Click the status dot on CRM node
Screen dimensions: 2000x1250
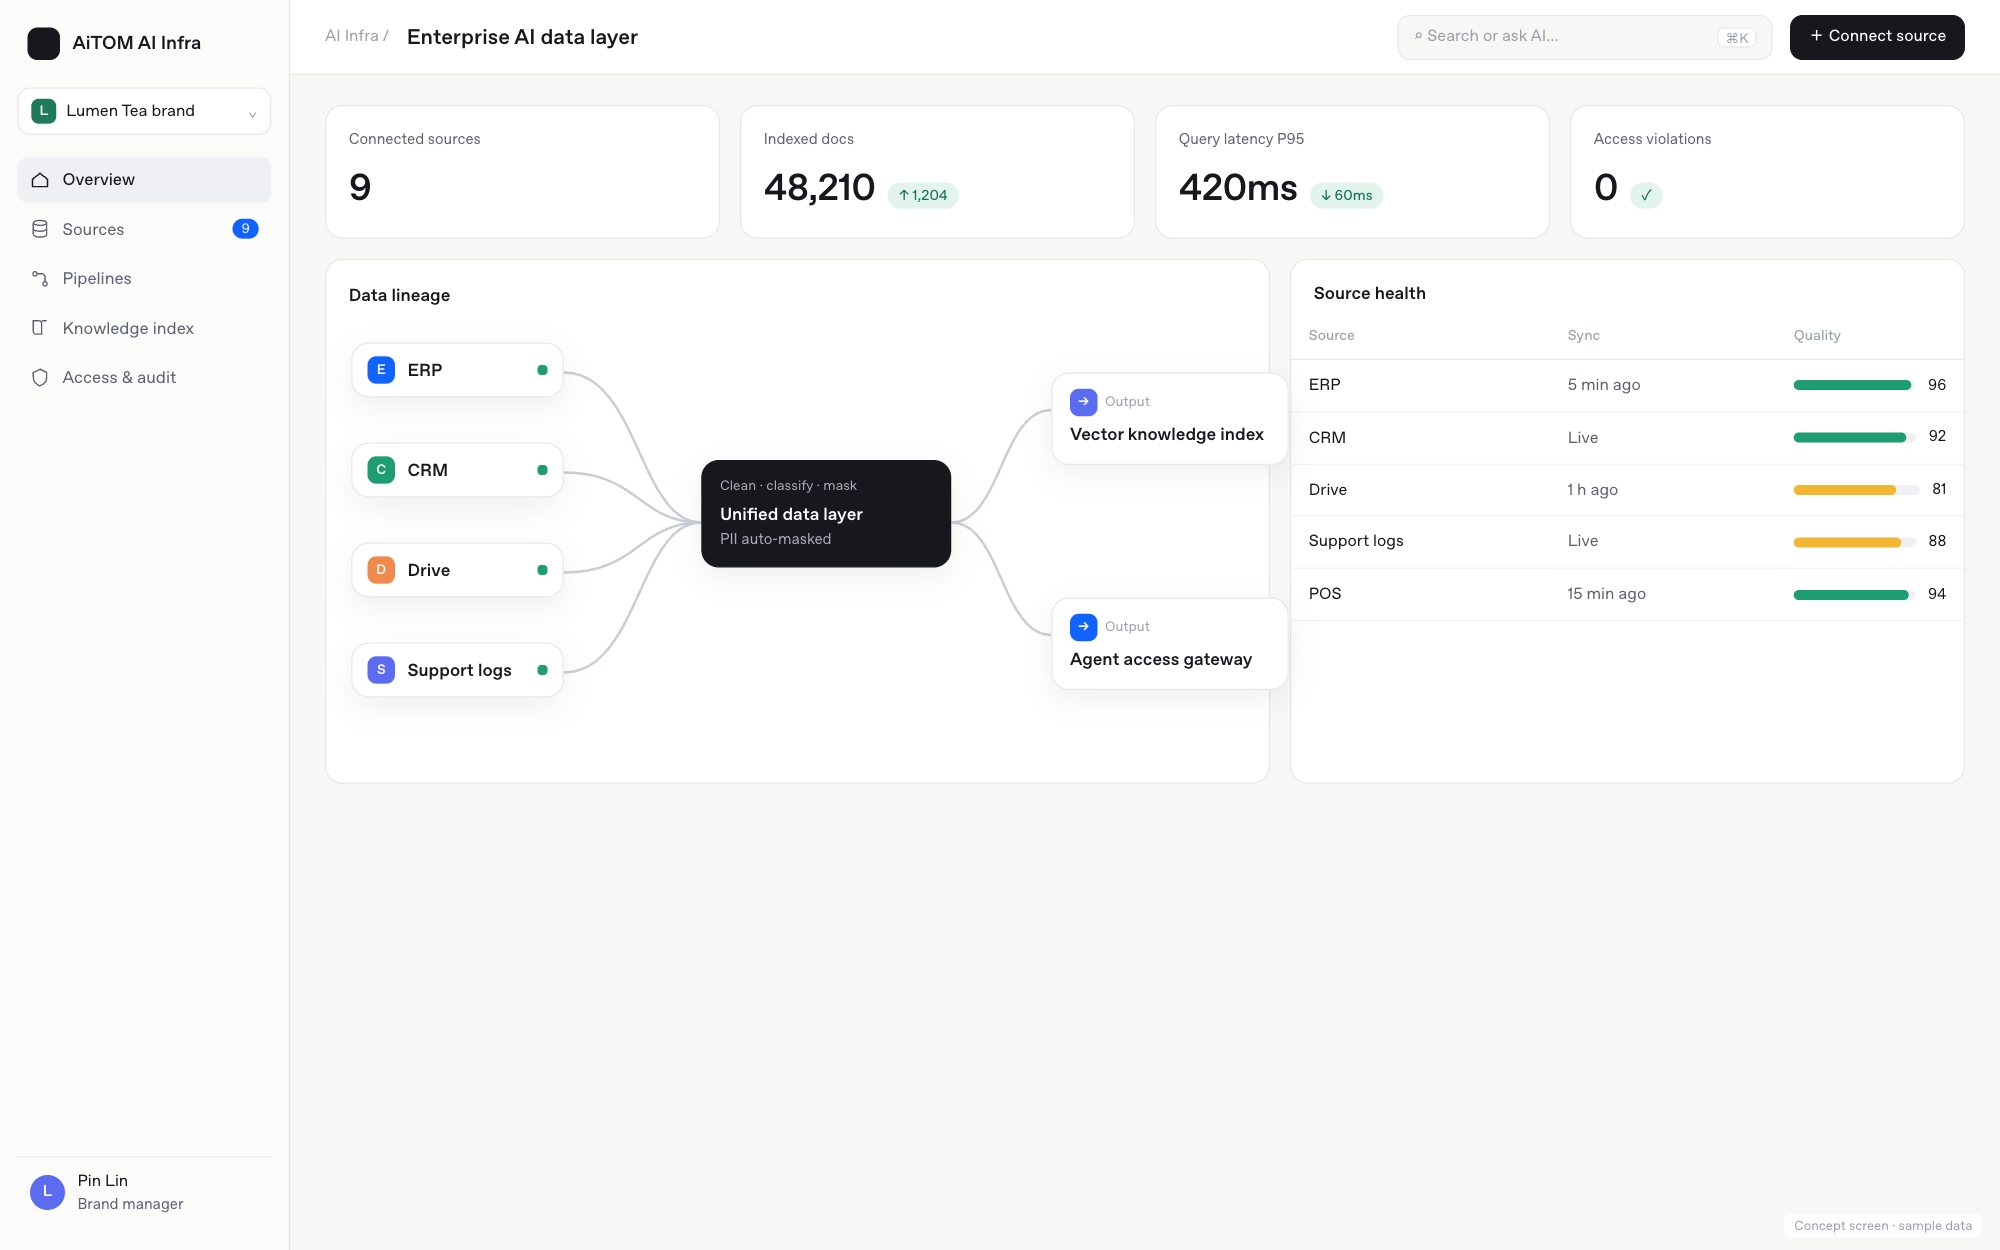(x=542, y=470)
